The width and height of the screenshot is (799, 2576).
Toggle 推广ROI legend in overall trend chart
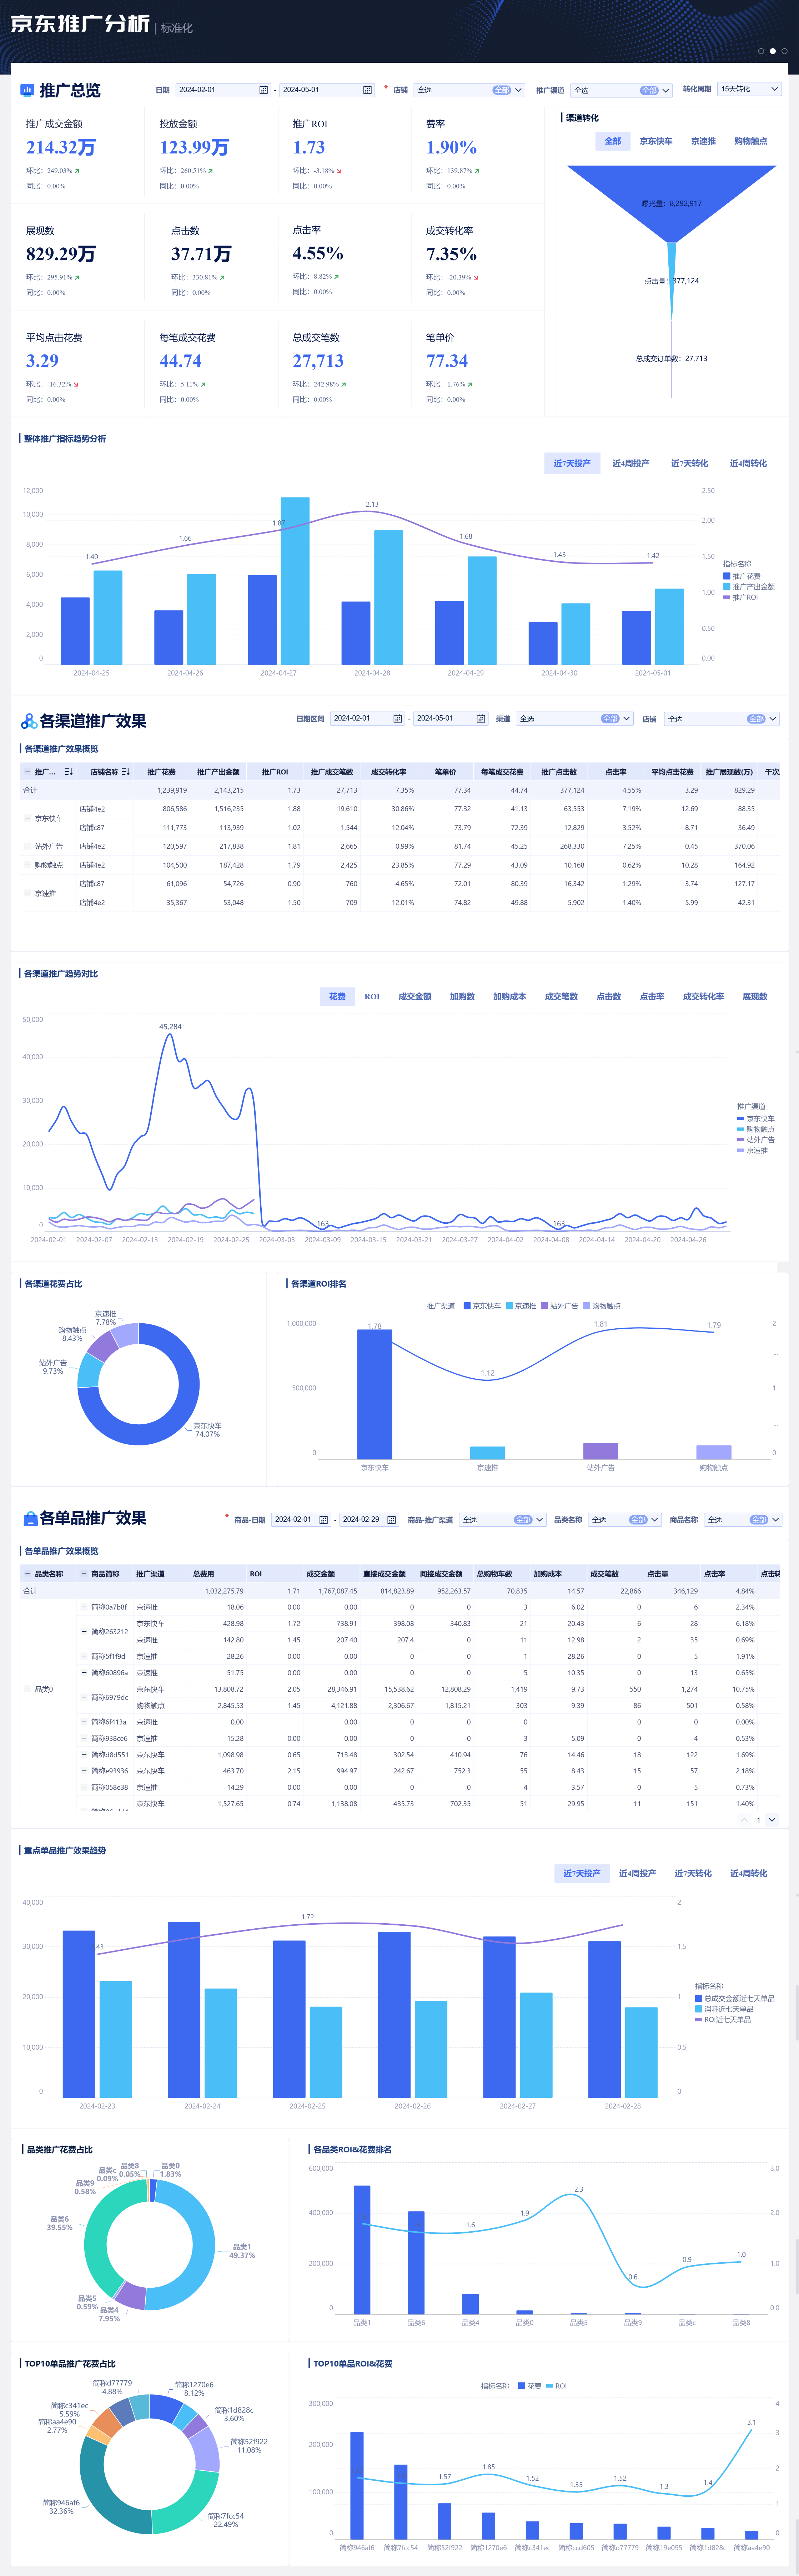point(741,597)
